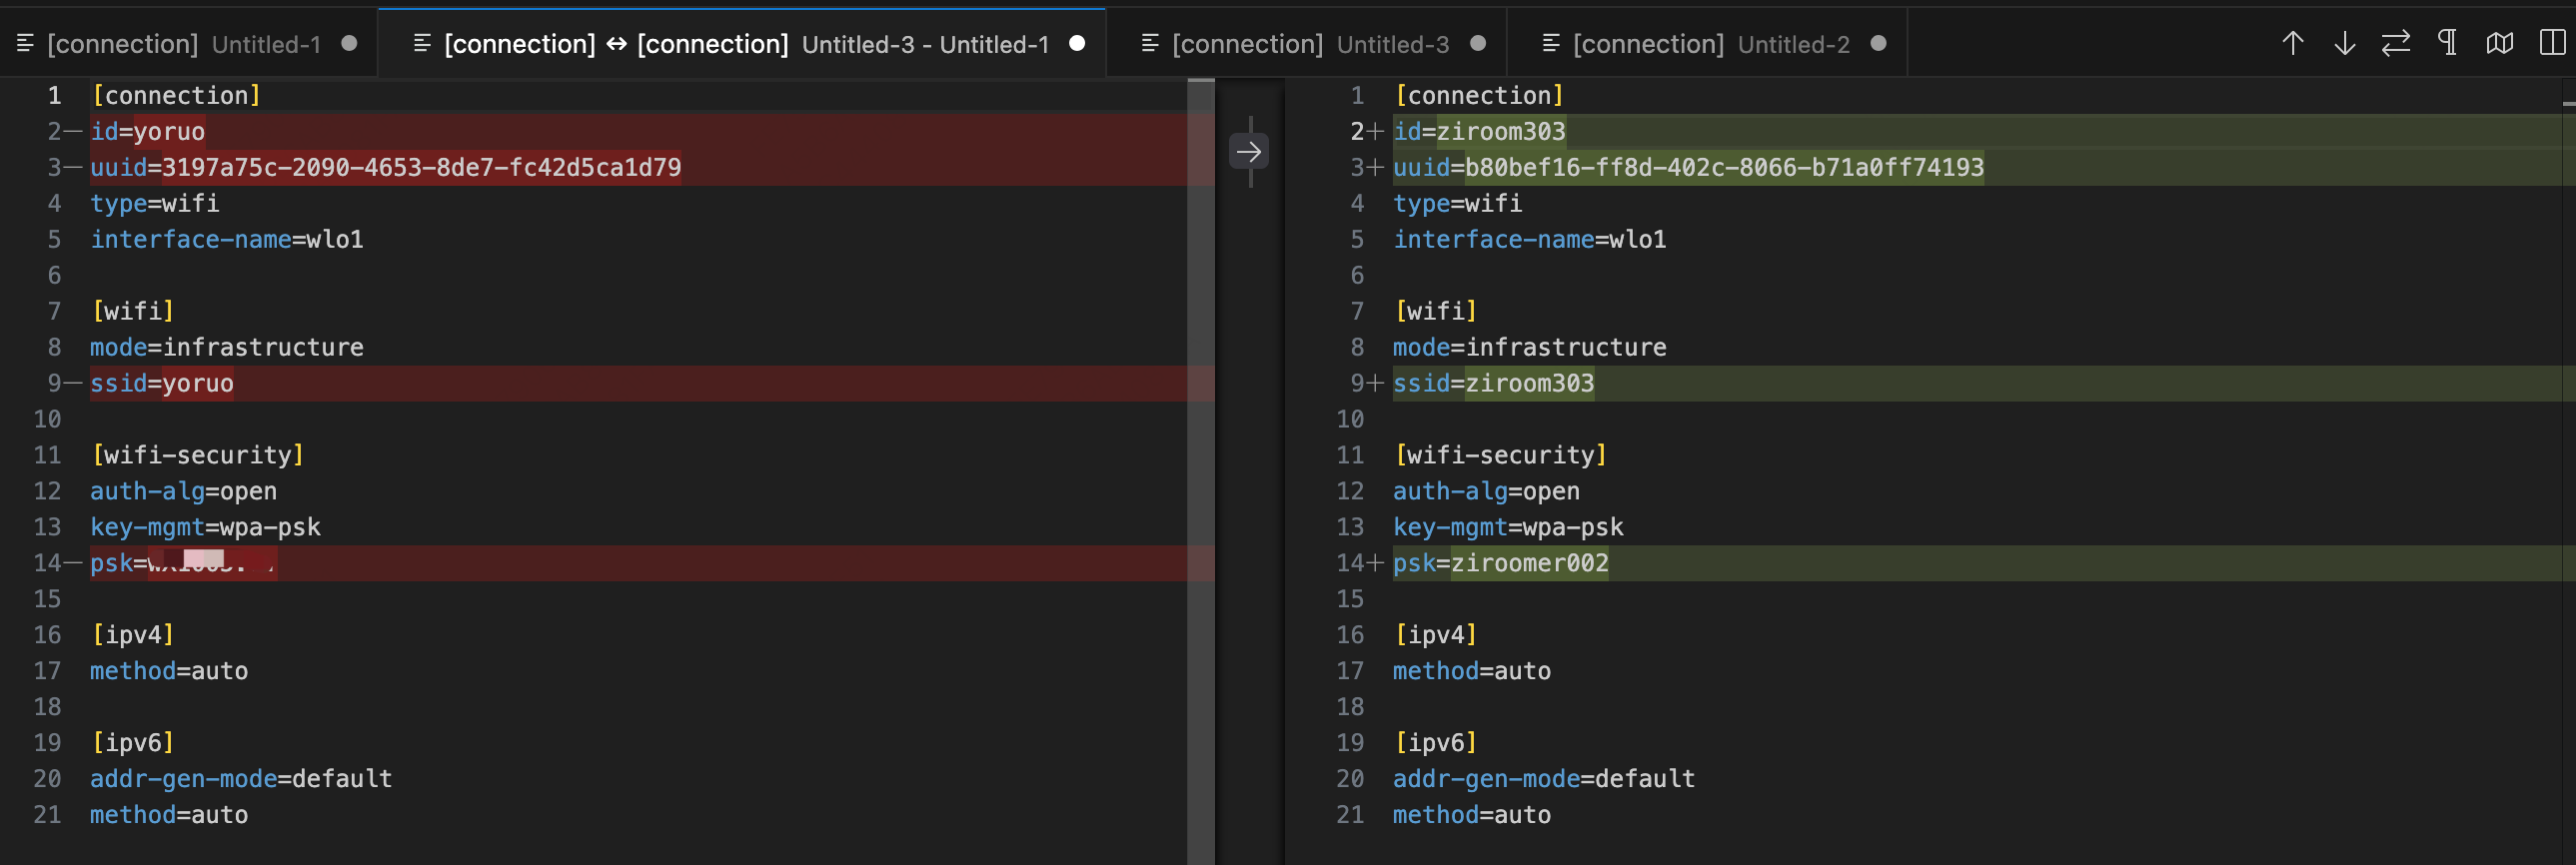This screenshot has width=2576, height=865.
Task: Close unsaved Untitled-1 tab via dot
Action: click(x=349, y=43)
